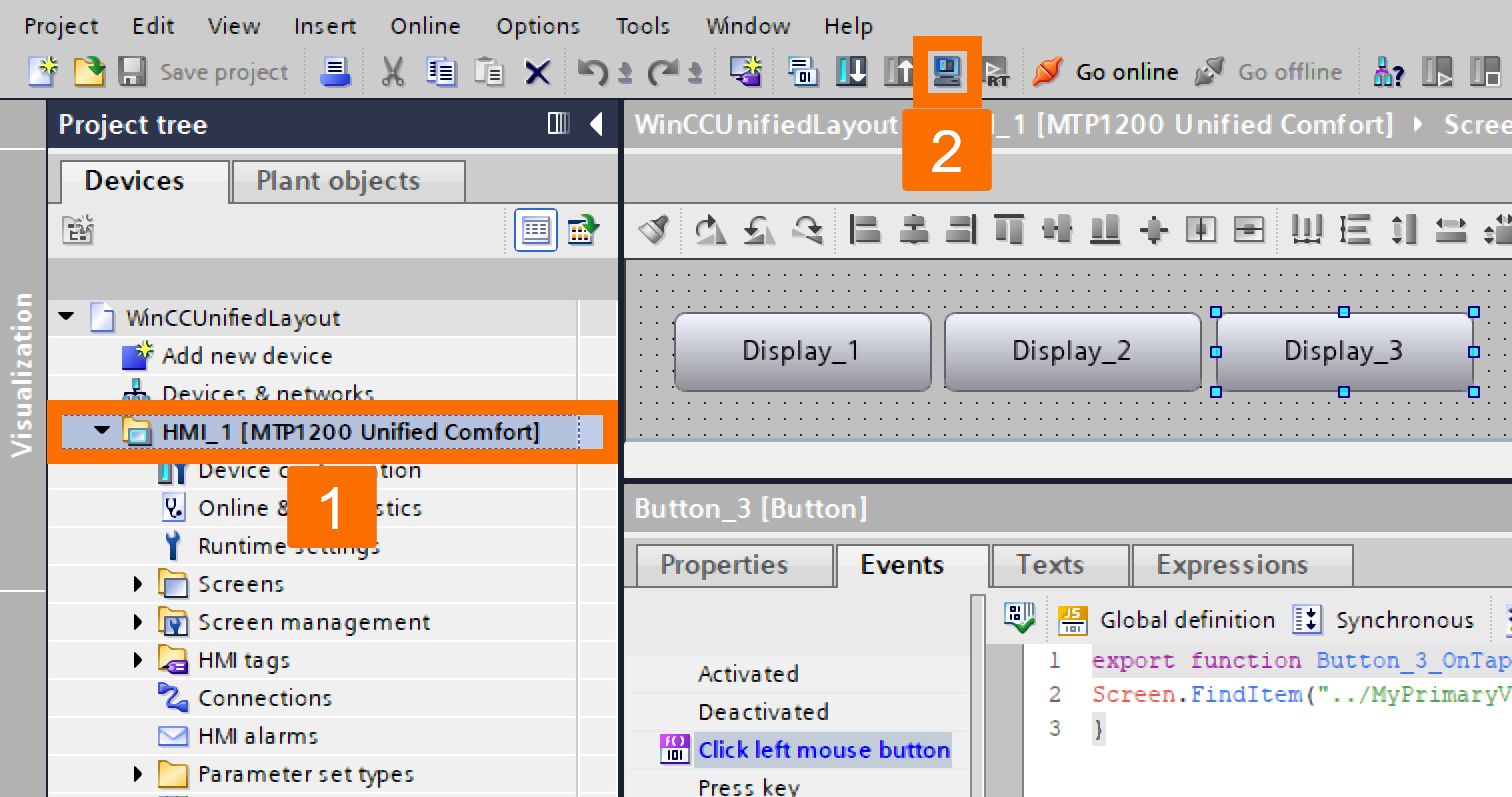The image size is (1512, 797).
Task: Click the Delete X icon
Action: click(538, 72)
